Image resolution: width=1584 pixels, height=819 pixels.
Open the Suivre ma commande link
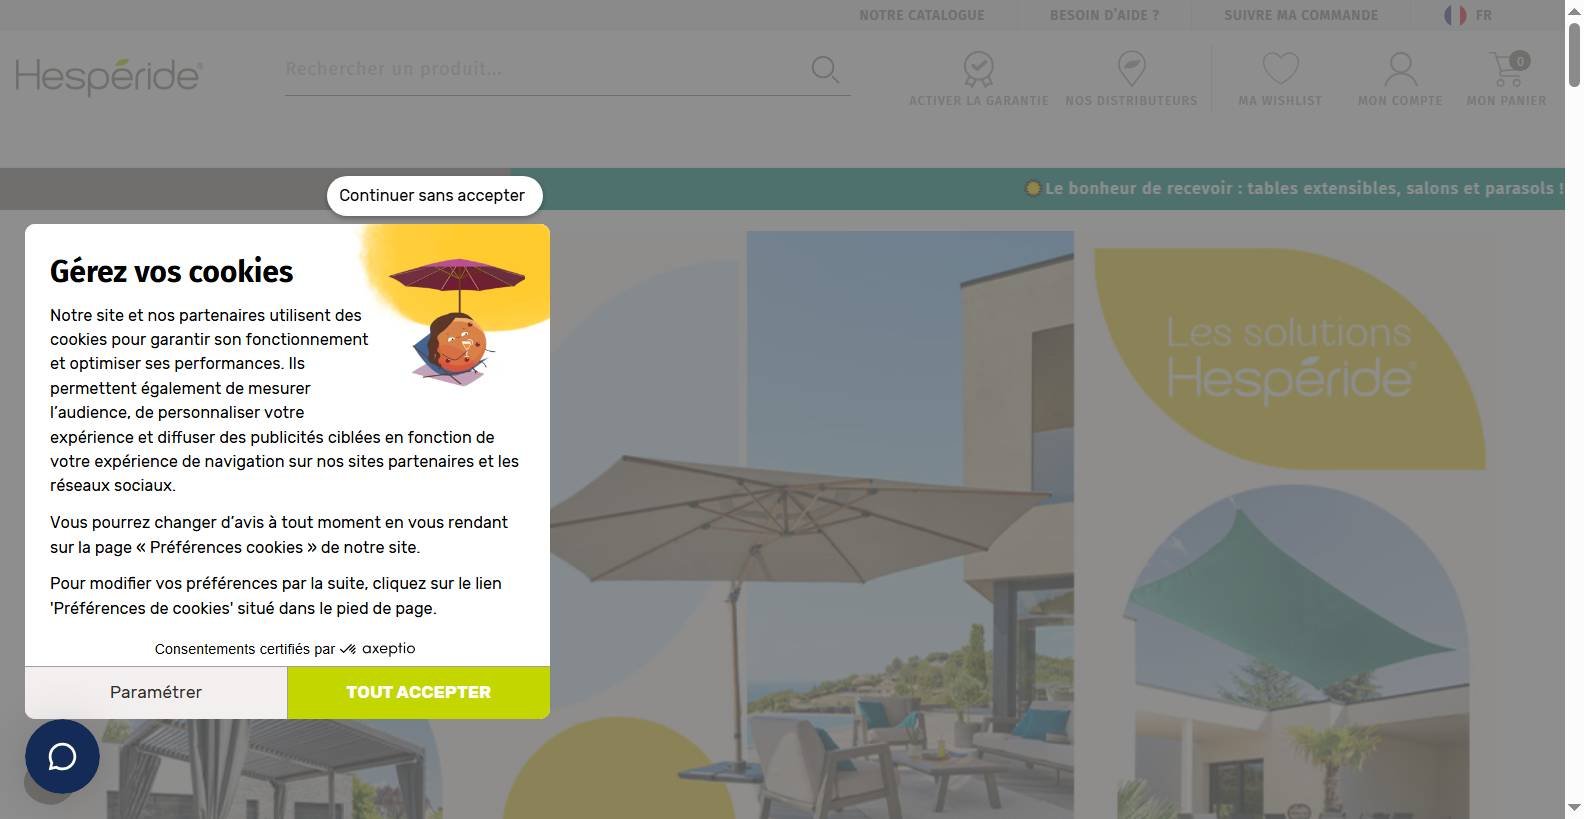tap(1301, 15)
